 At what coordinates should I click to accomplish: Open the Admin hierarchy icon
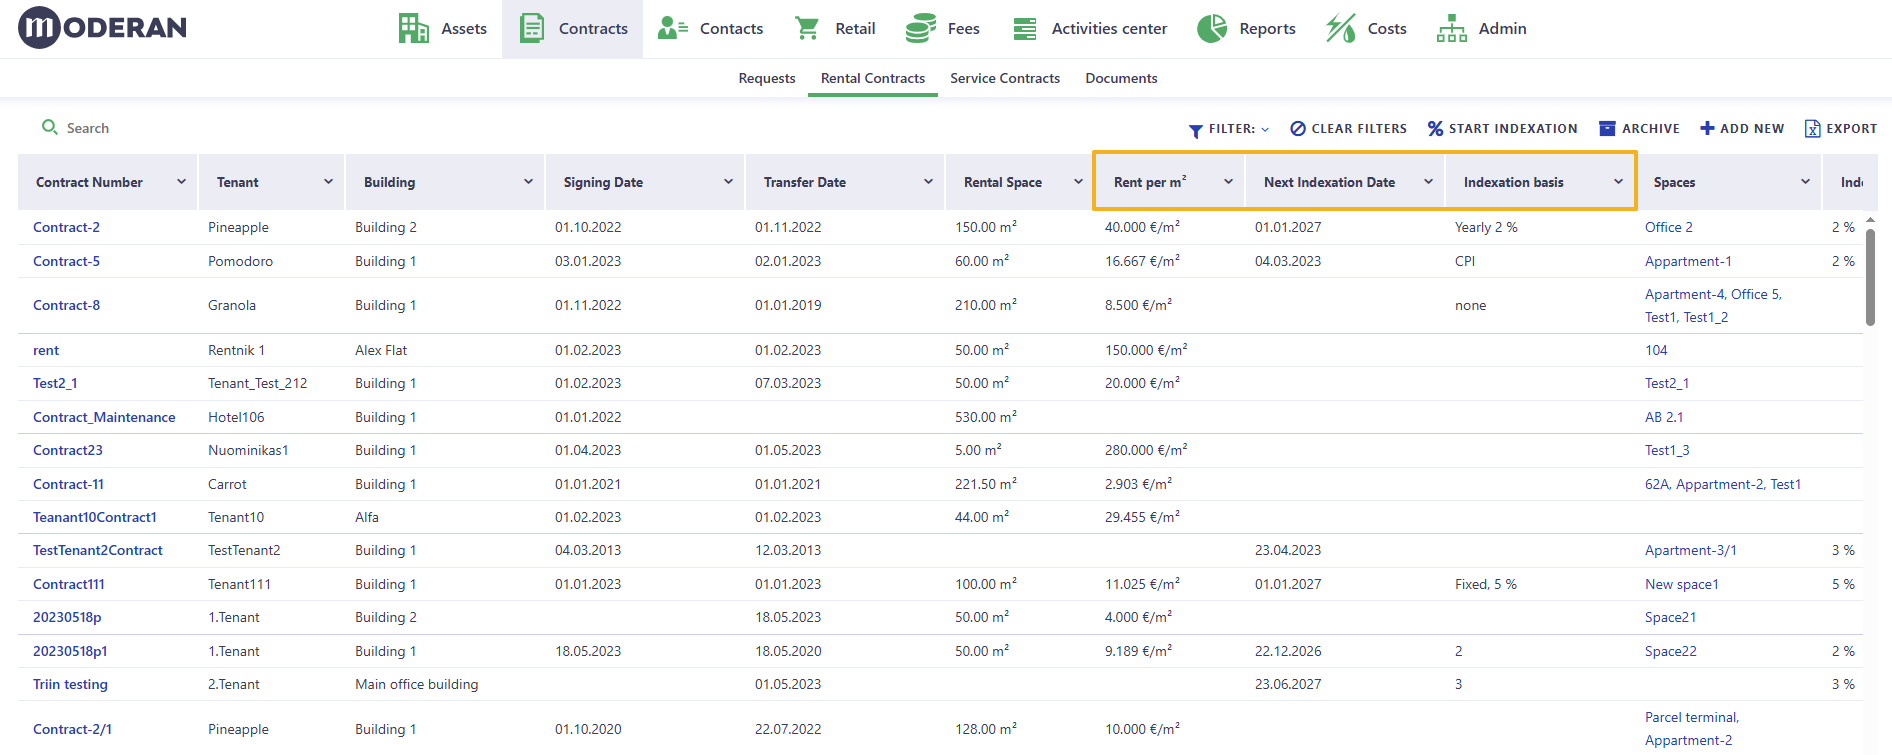tap(1452, 28)
